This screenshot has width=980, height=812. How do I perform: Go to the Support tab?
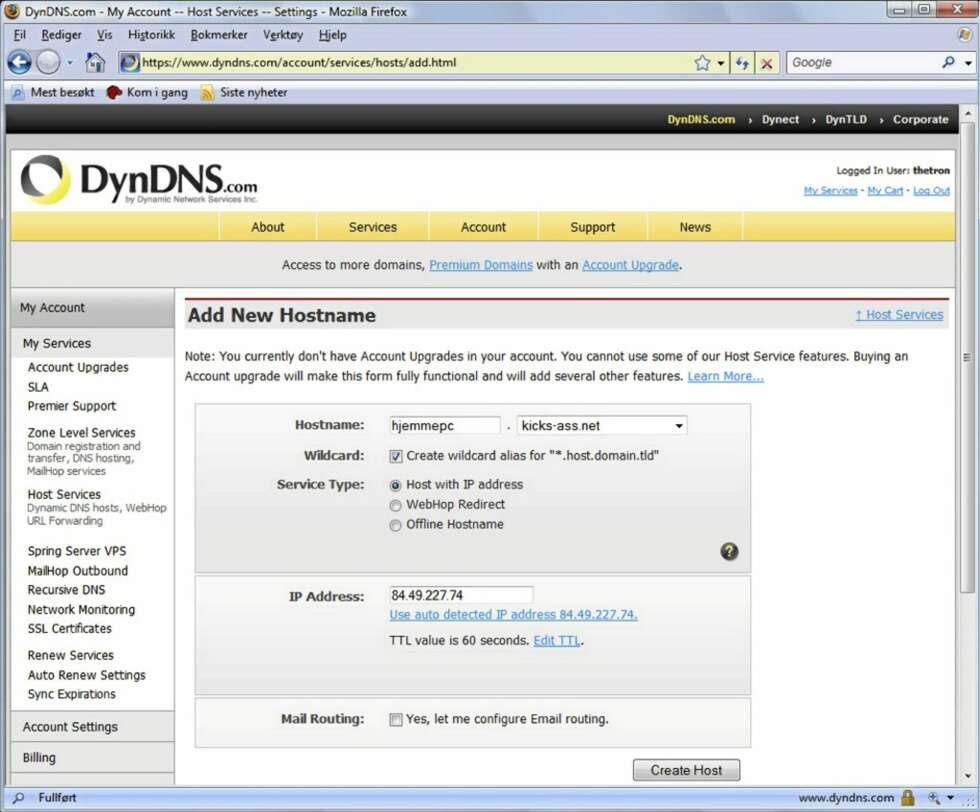tap(592, 227)
